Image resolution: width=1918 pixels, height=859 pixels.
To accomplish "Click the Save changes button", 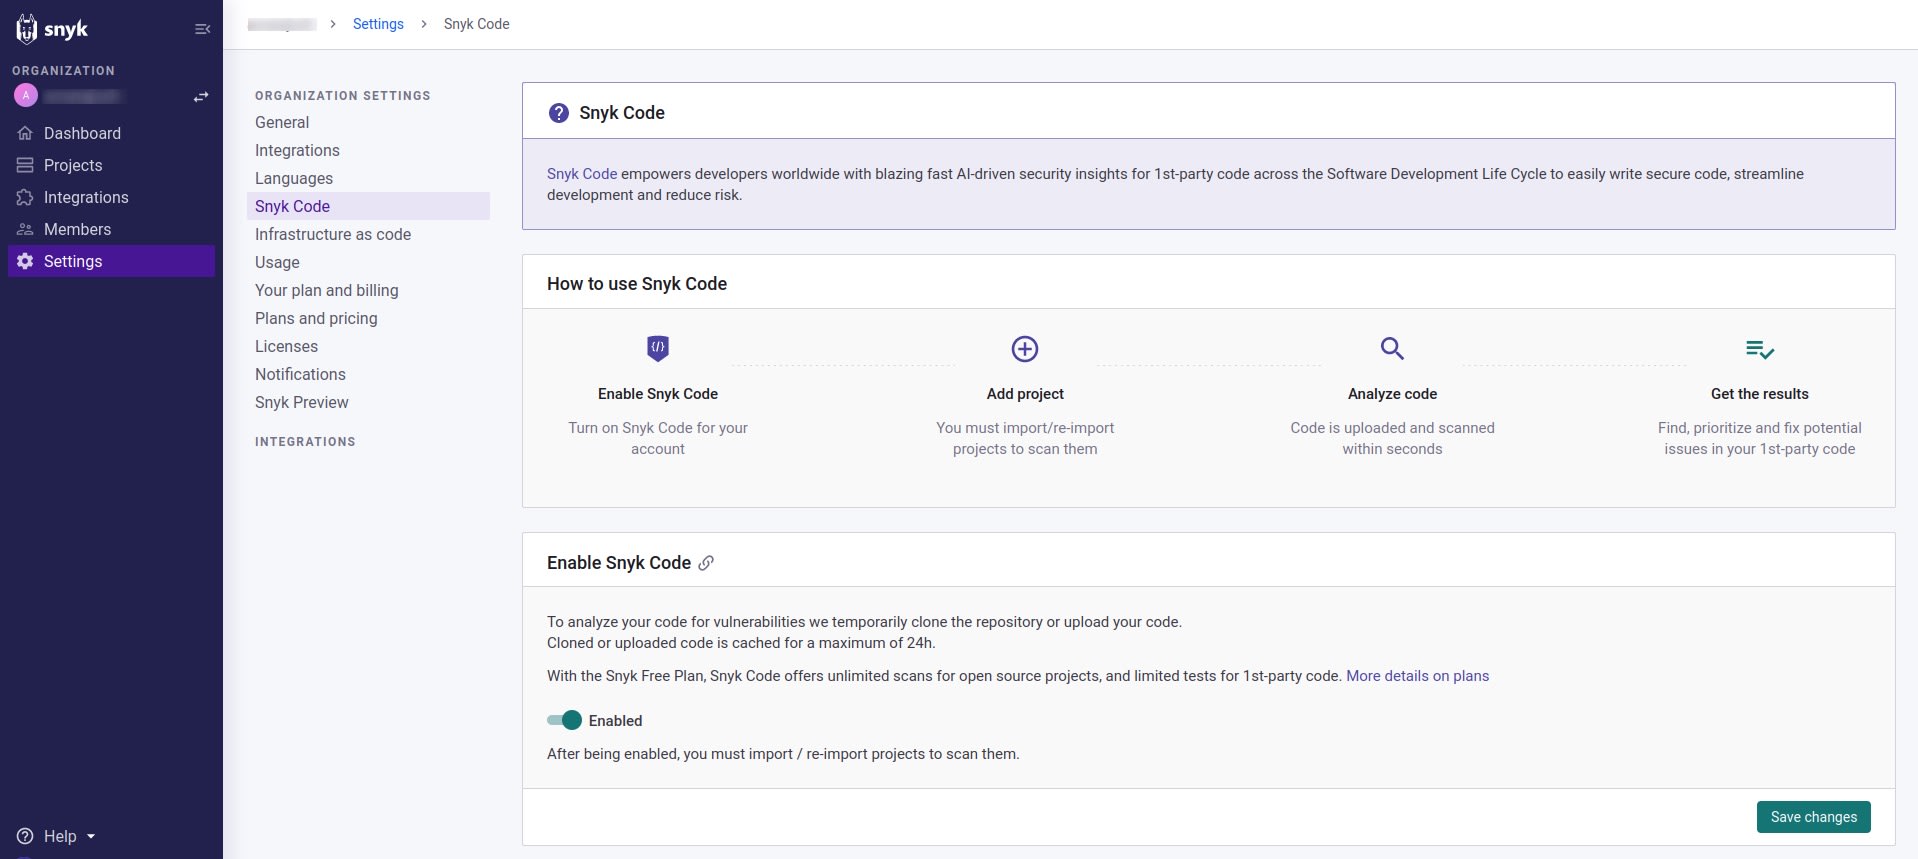I will pyautogui.click(x=1813, y=817).
